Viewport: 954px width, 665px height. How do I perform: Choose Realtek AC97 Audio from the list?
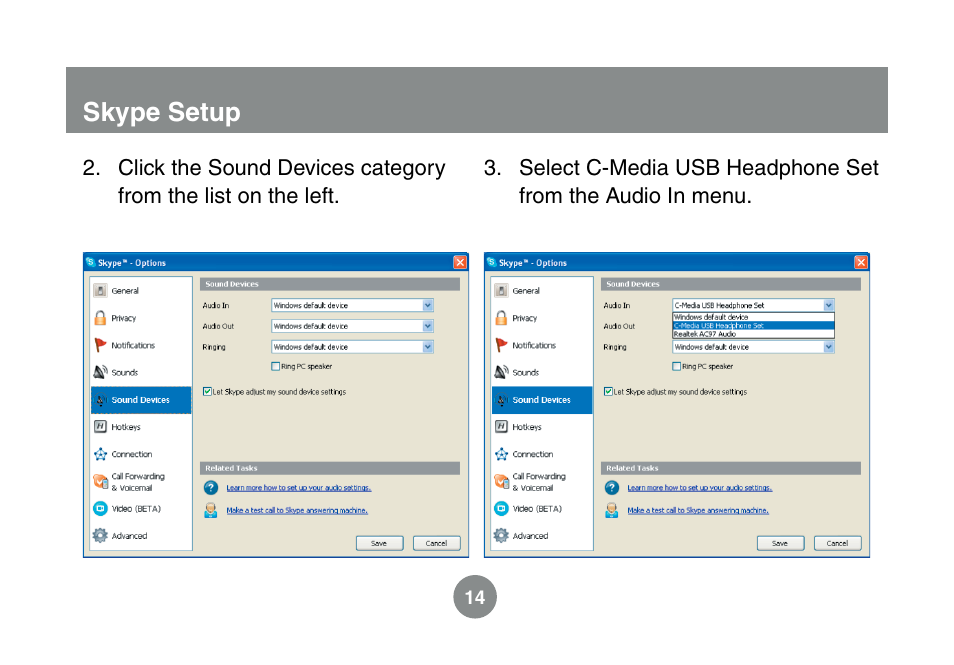753,333
